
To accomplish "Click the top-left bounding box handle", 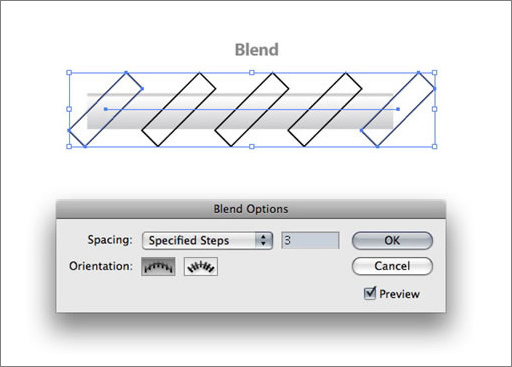I will coord(69,72).
